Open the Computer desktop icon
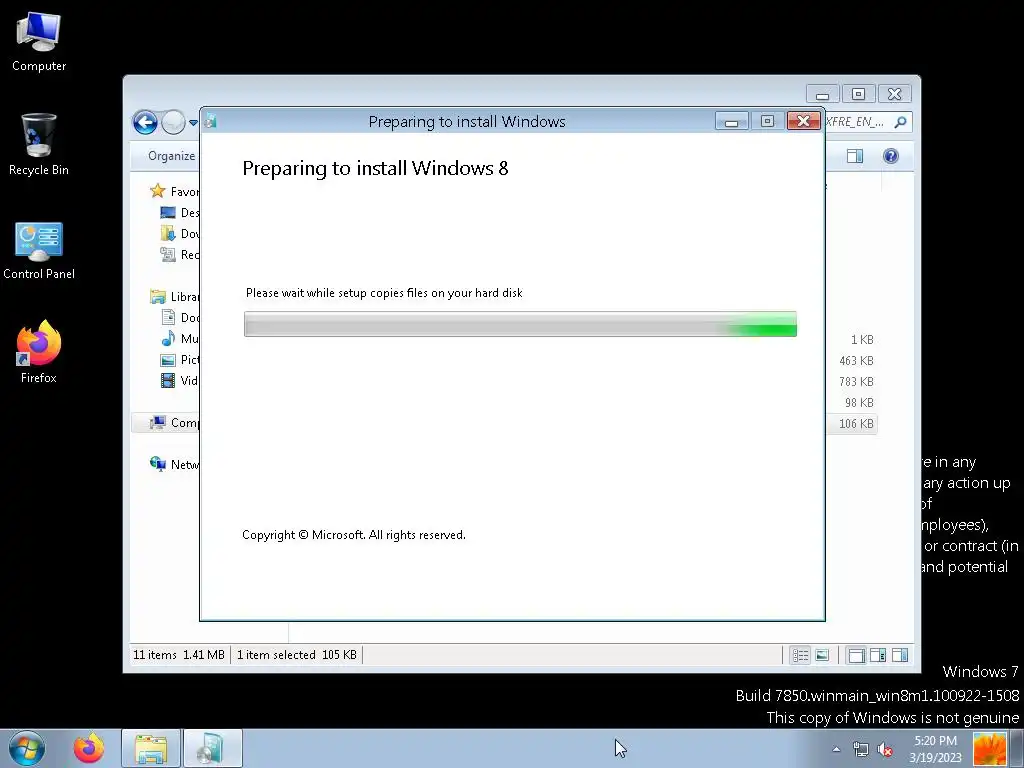 click(x=39, y=42)
